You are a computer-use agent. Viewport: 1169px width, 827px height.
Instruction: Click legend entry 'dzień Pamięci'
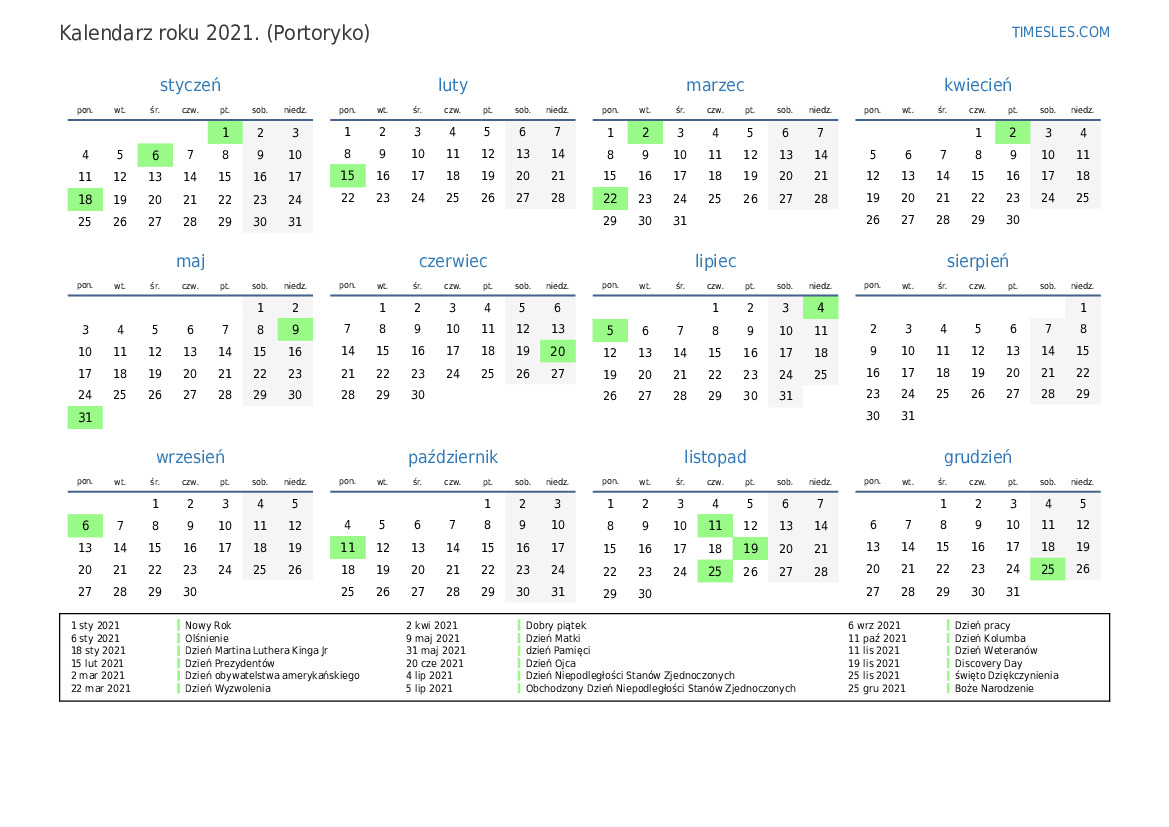558,650
